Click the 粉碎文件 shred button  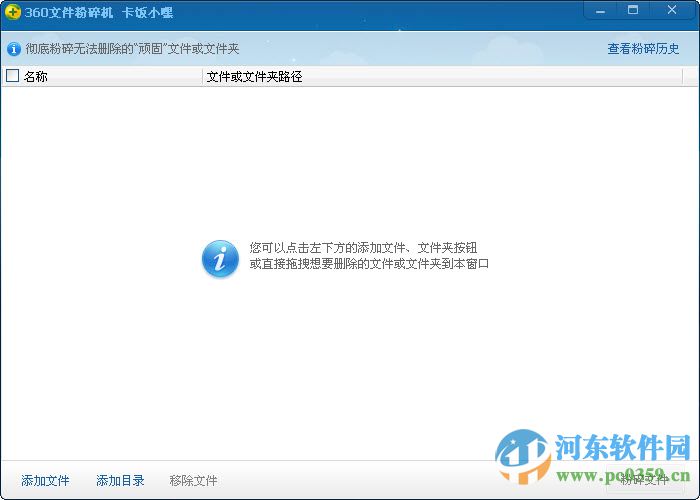coord(645,479)
